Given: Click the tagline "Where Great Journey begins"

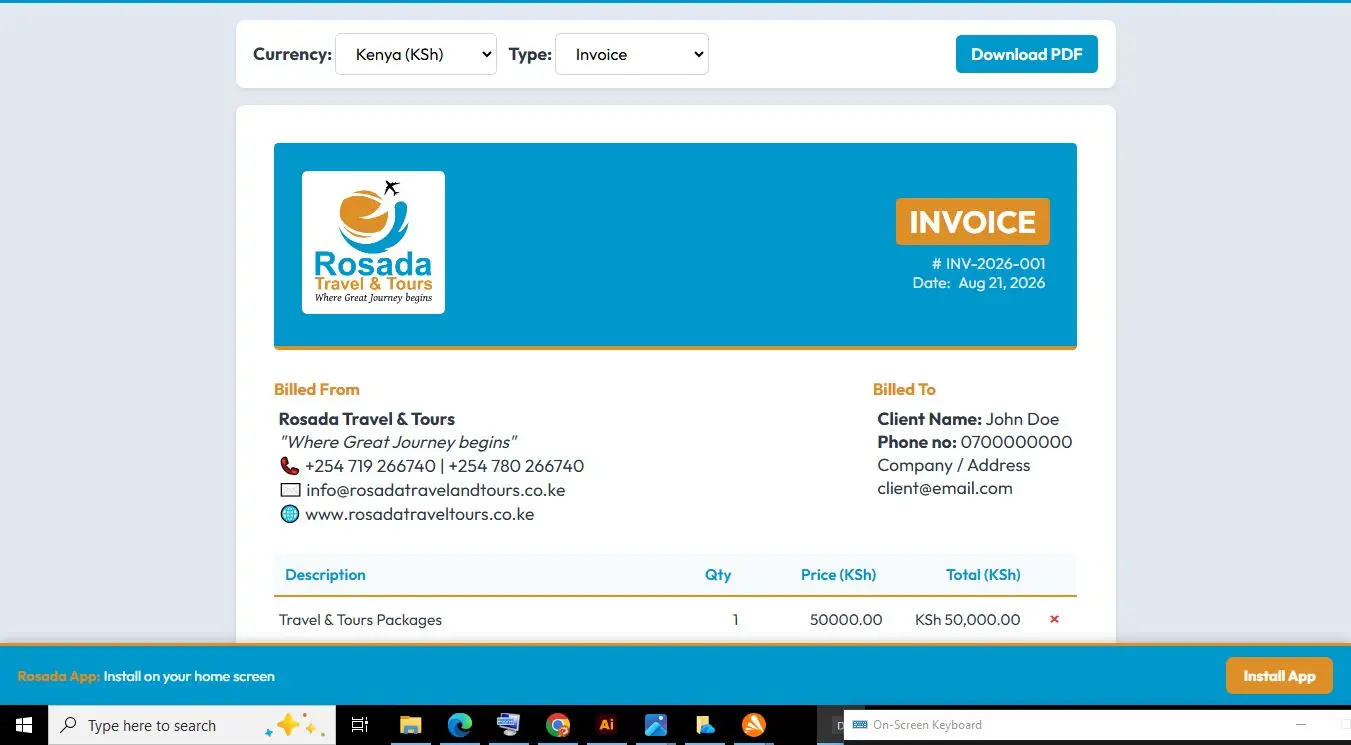Looking at the screenshot, I should (398, 442).
